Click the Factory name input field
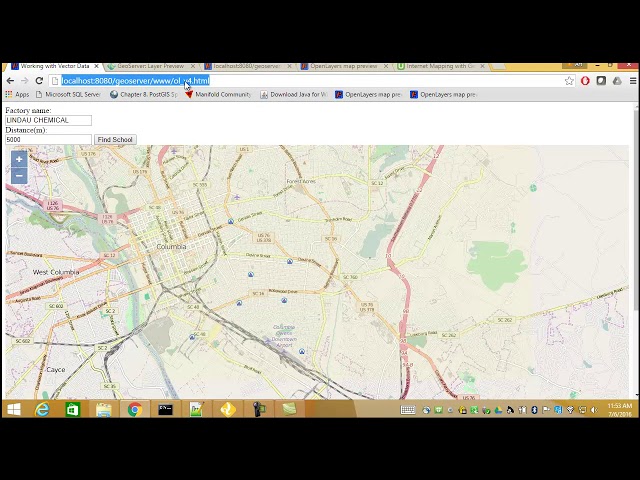Viewport: 640px width, 480px height. pyautogui.click(x=48, y=120)
